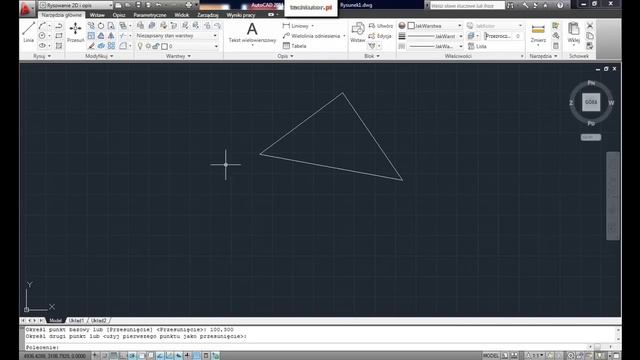Screen dimensions: 640x360
Task: Switch to the Układ2 layout tab
Action: point(98,321)
